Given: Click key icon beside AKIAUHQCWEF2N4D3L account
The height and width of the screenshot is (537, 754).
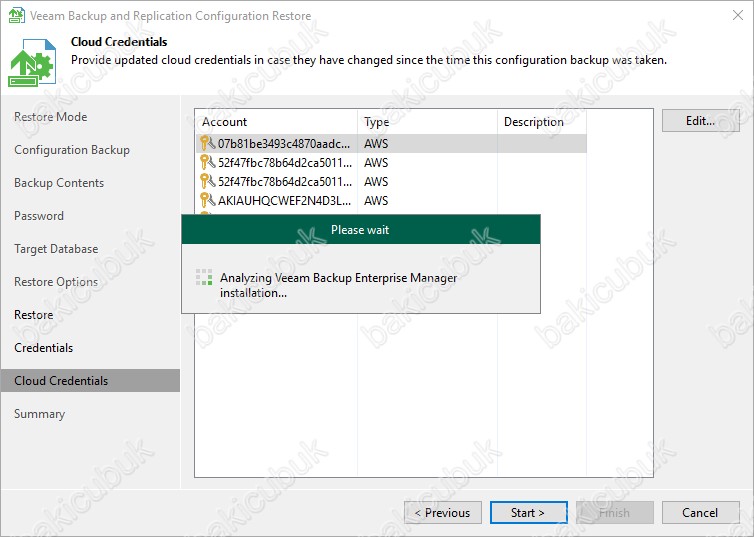Looking at the screenshot, I should click(207, 200).
